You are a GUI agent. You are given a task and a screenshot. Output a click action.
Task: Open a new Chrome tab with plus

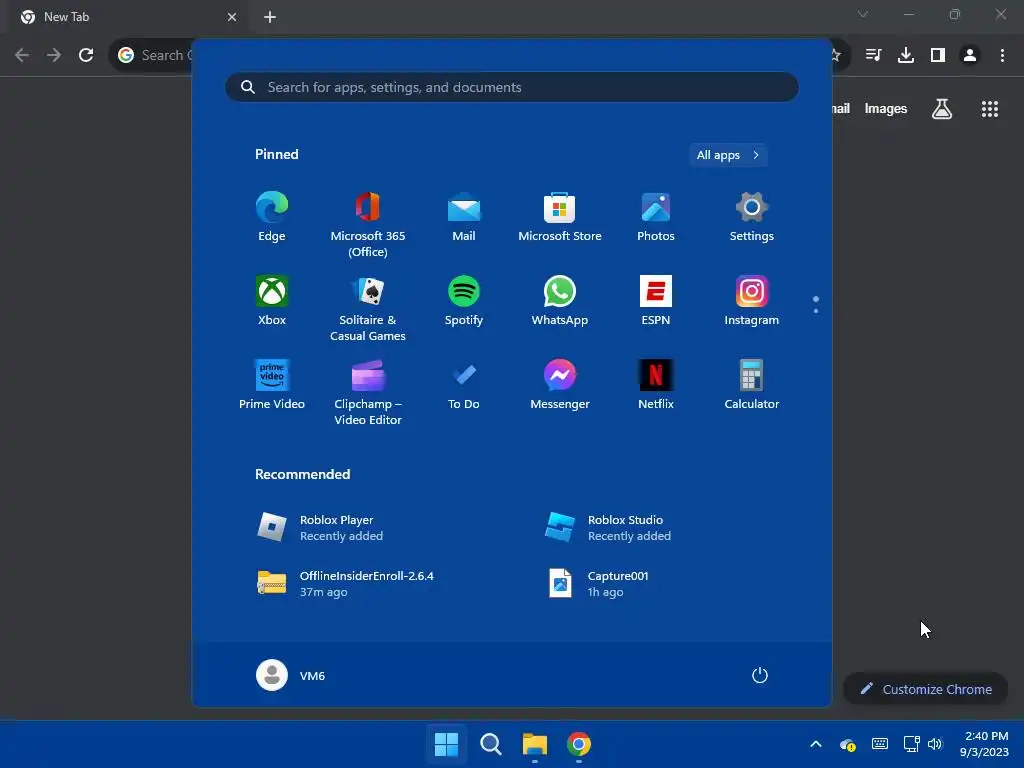pyautogui.click(x=270, y=17)
